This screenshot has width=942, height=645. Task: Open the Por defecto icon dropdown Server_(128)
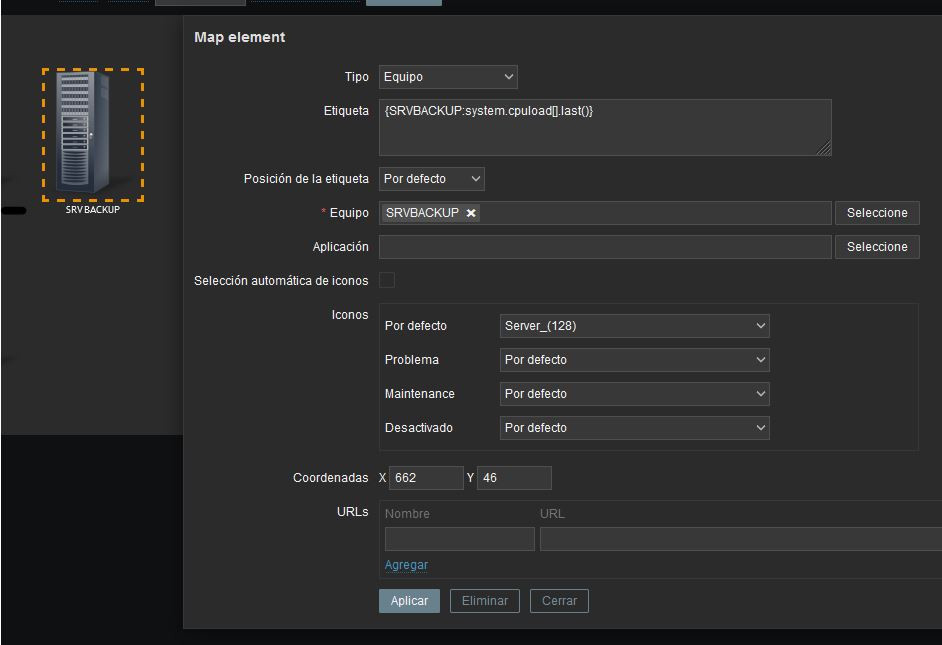[634, 326]
